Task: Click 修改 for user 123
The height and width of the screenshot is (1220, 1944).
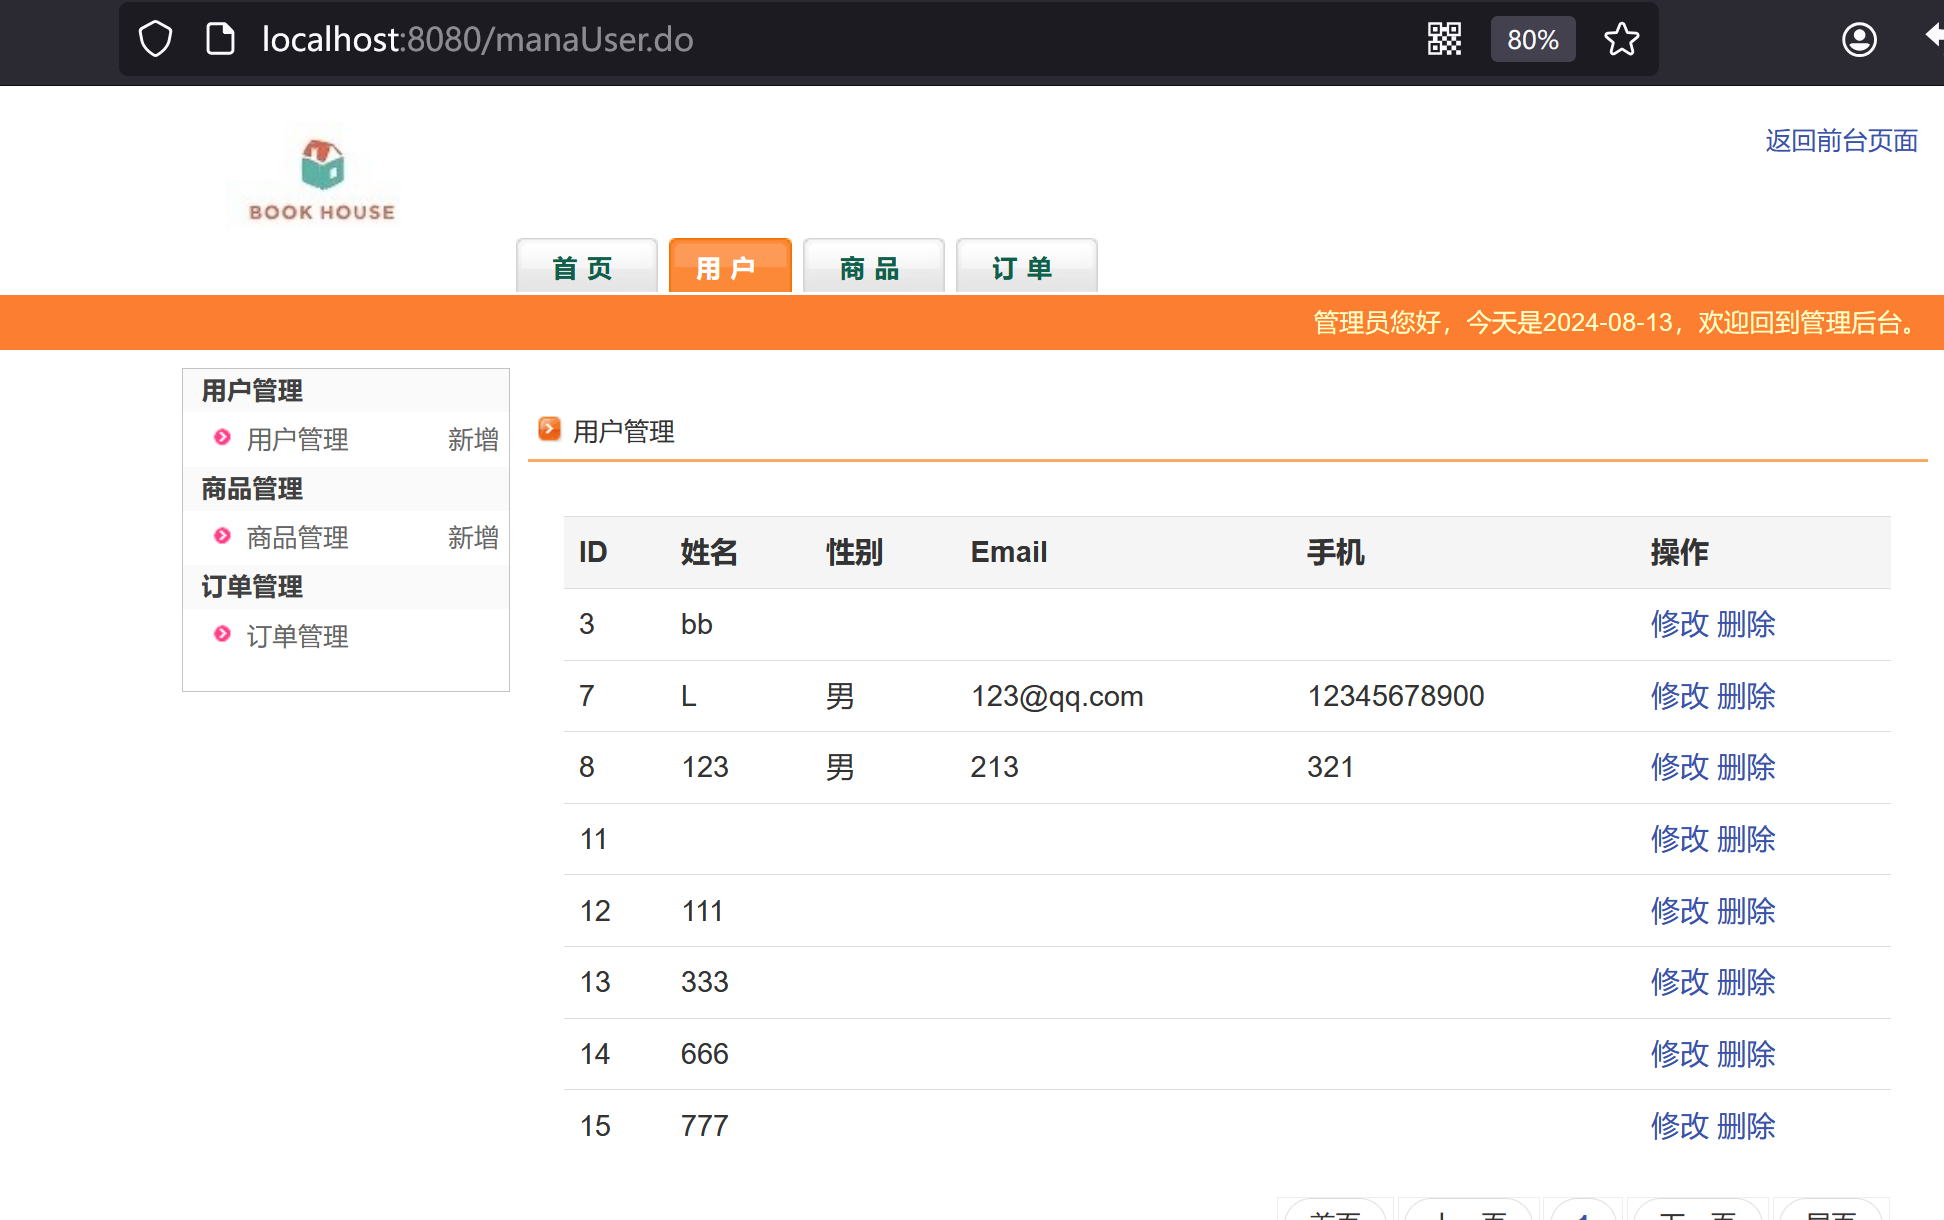Action: pos(1679,767)
